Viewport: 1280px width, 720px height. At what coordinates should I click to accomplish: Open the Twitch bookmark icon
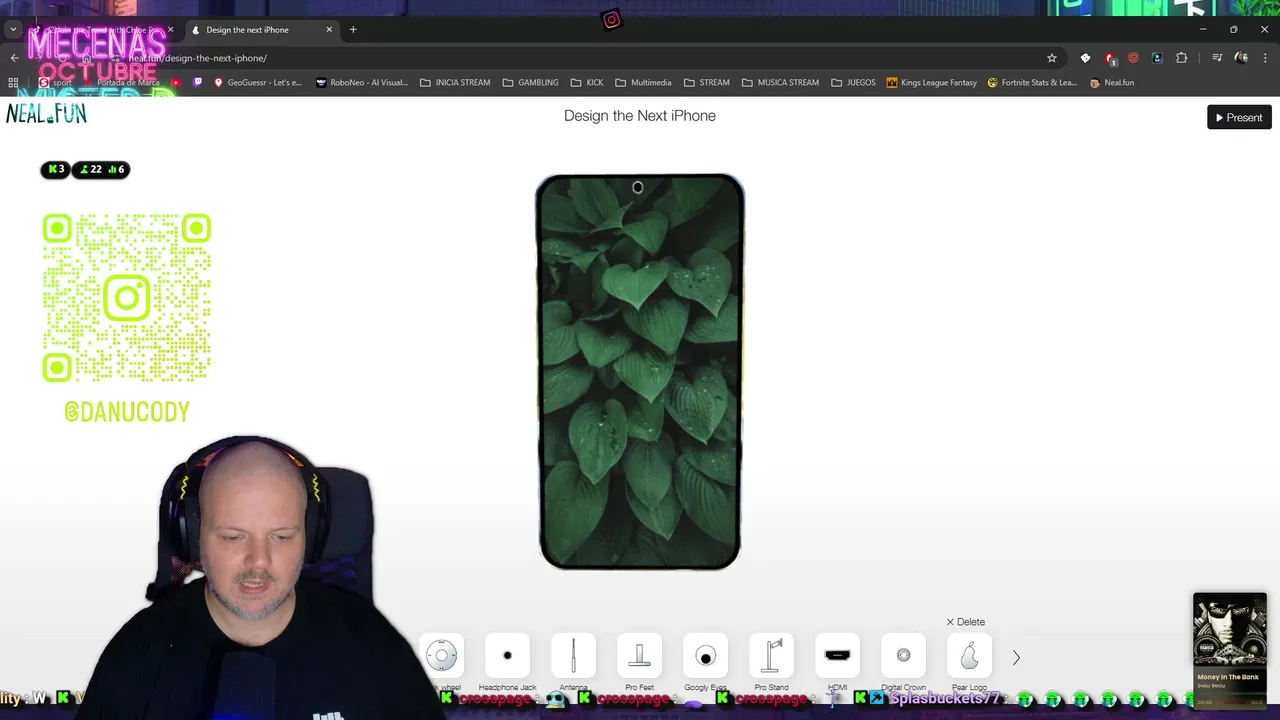[197, 82]
